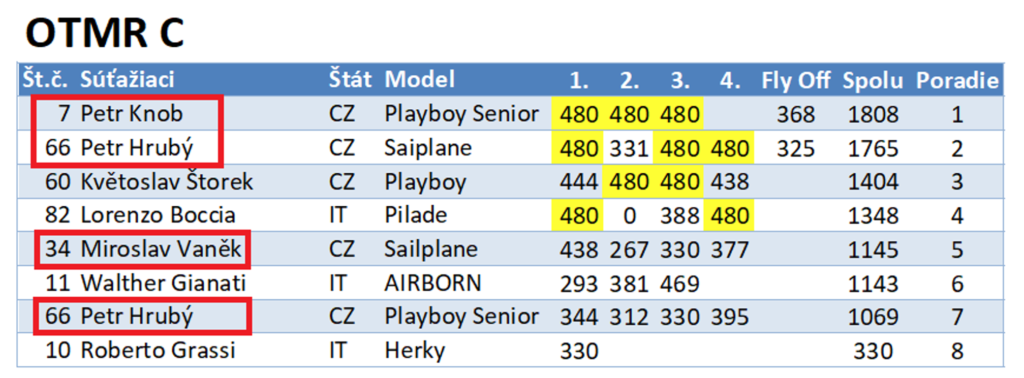
Task: Select the Fly Off score 368
Action: click(795, 115)
